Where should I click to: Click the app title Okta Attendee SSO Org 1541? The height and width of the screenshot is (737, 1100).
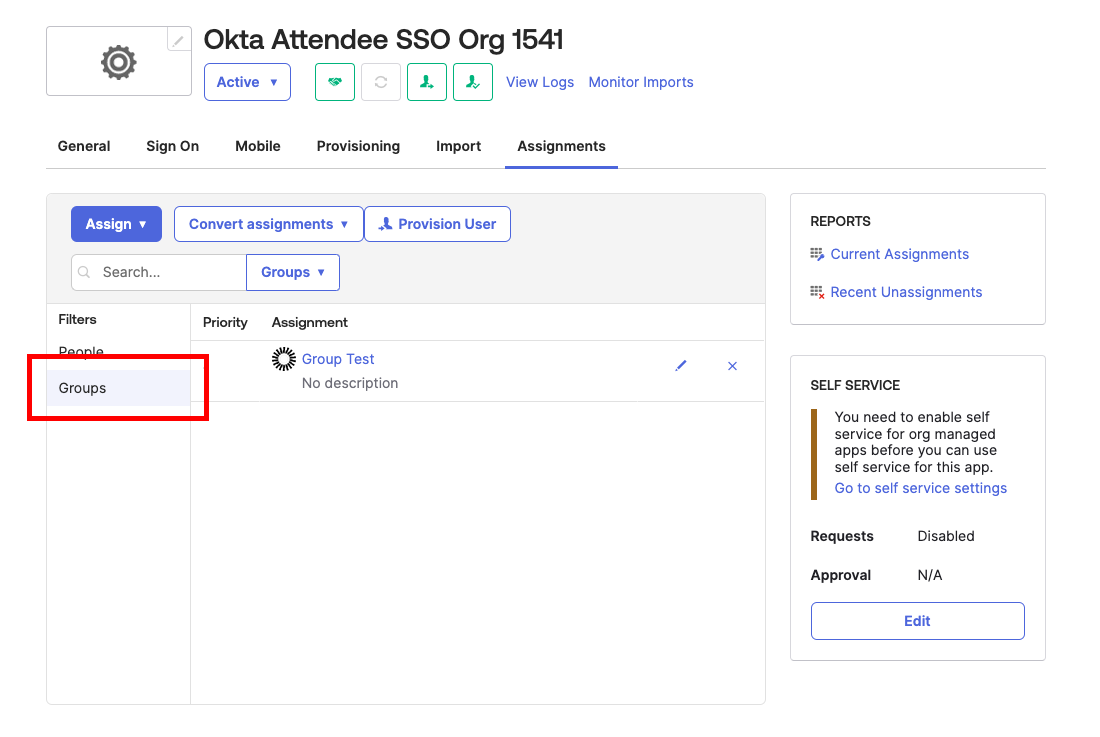tap(383, 40)
